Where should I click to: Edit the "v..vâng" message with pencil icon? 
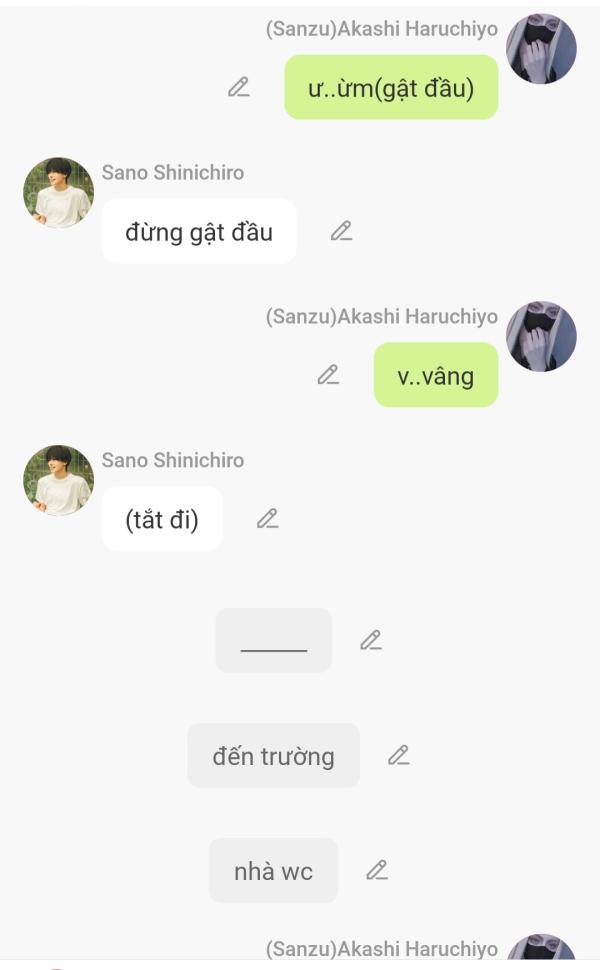pyautogui.click(x=328, y=374)
